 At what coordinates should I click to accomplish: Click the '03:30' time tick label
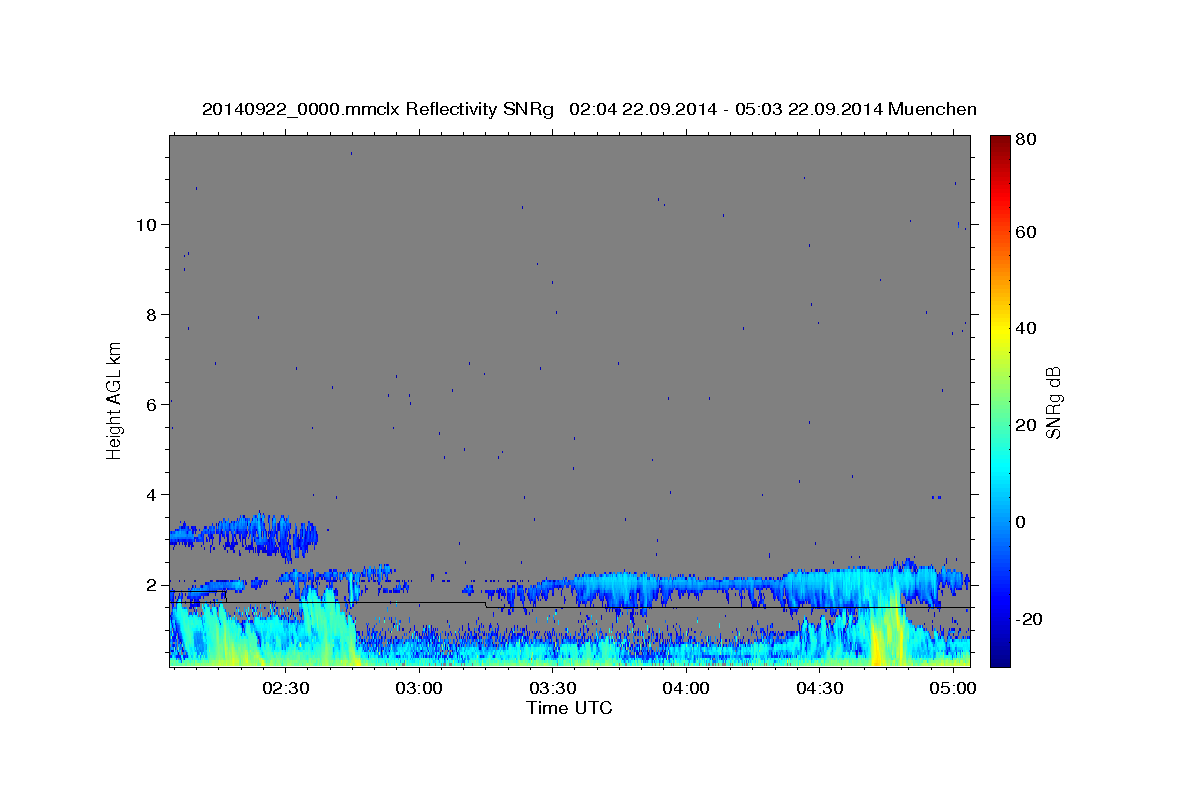pyautogui.click(x=552, y=689)
